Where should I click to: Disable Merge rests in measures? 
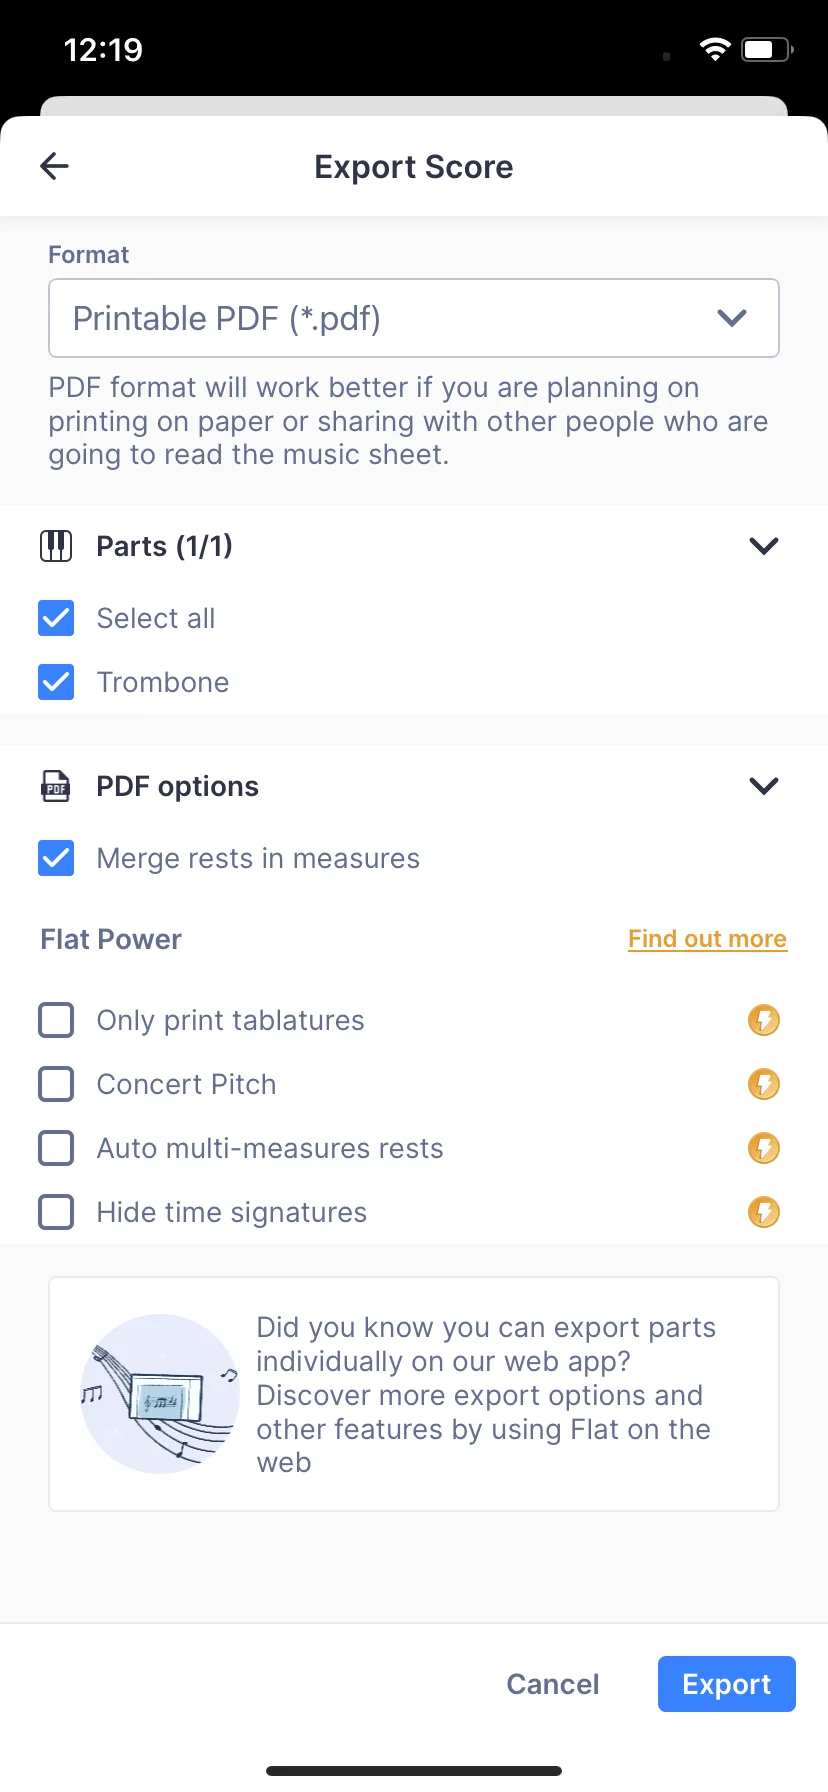(56, 858)
